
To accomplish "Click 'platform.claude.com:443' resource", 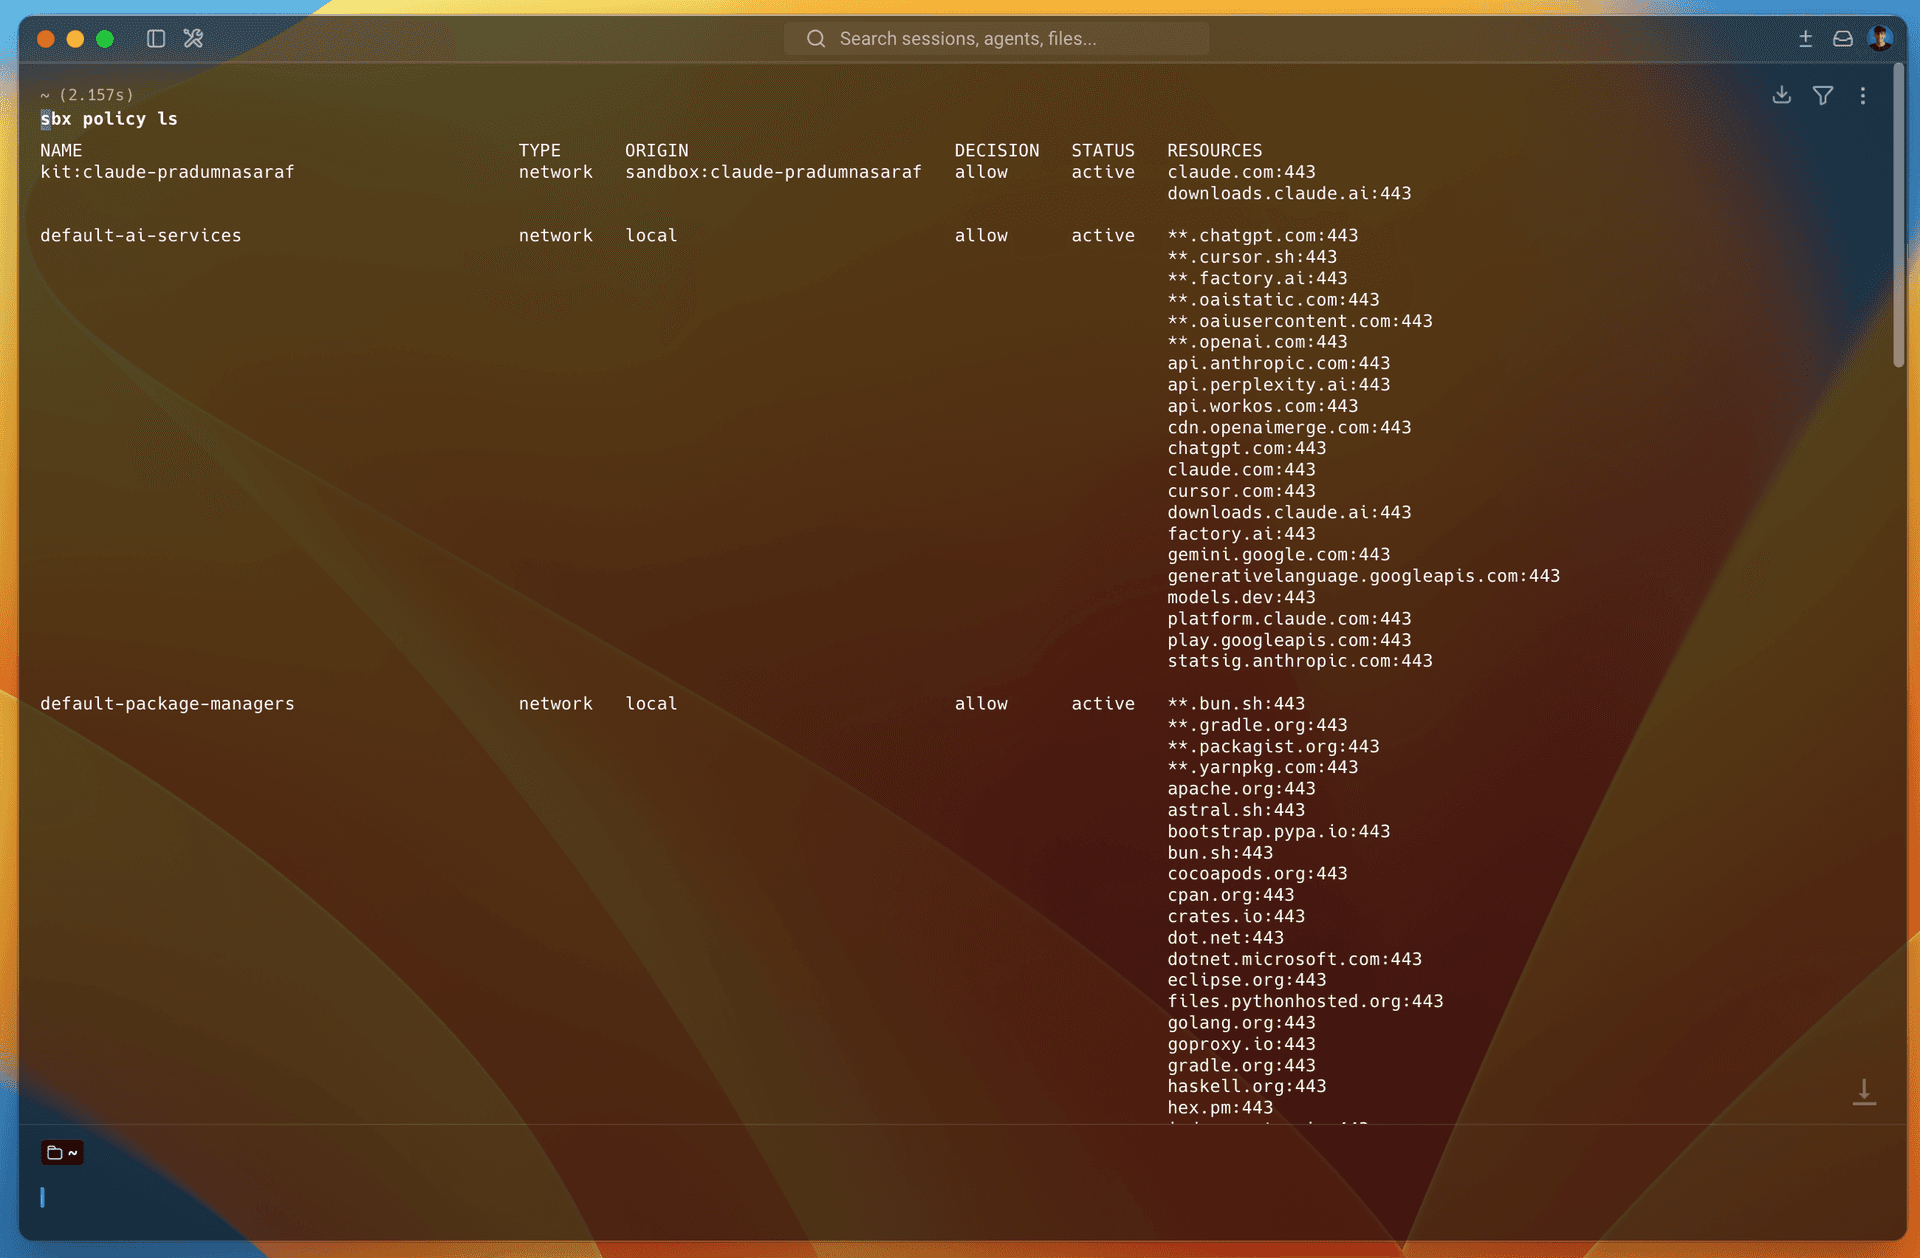I will tap(1289, 618).
